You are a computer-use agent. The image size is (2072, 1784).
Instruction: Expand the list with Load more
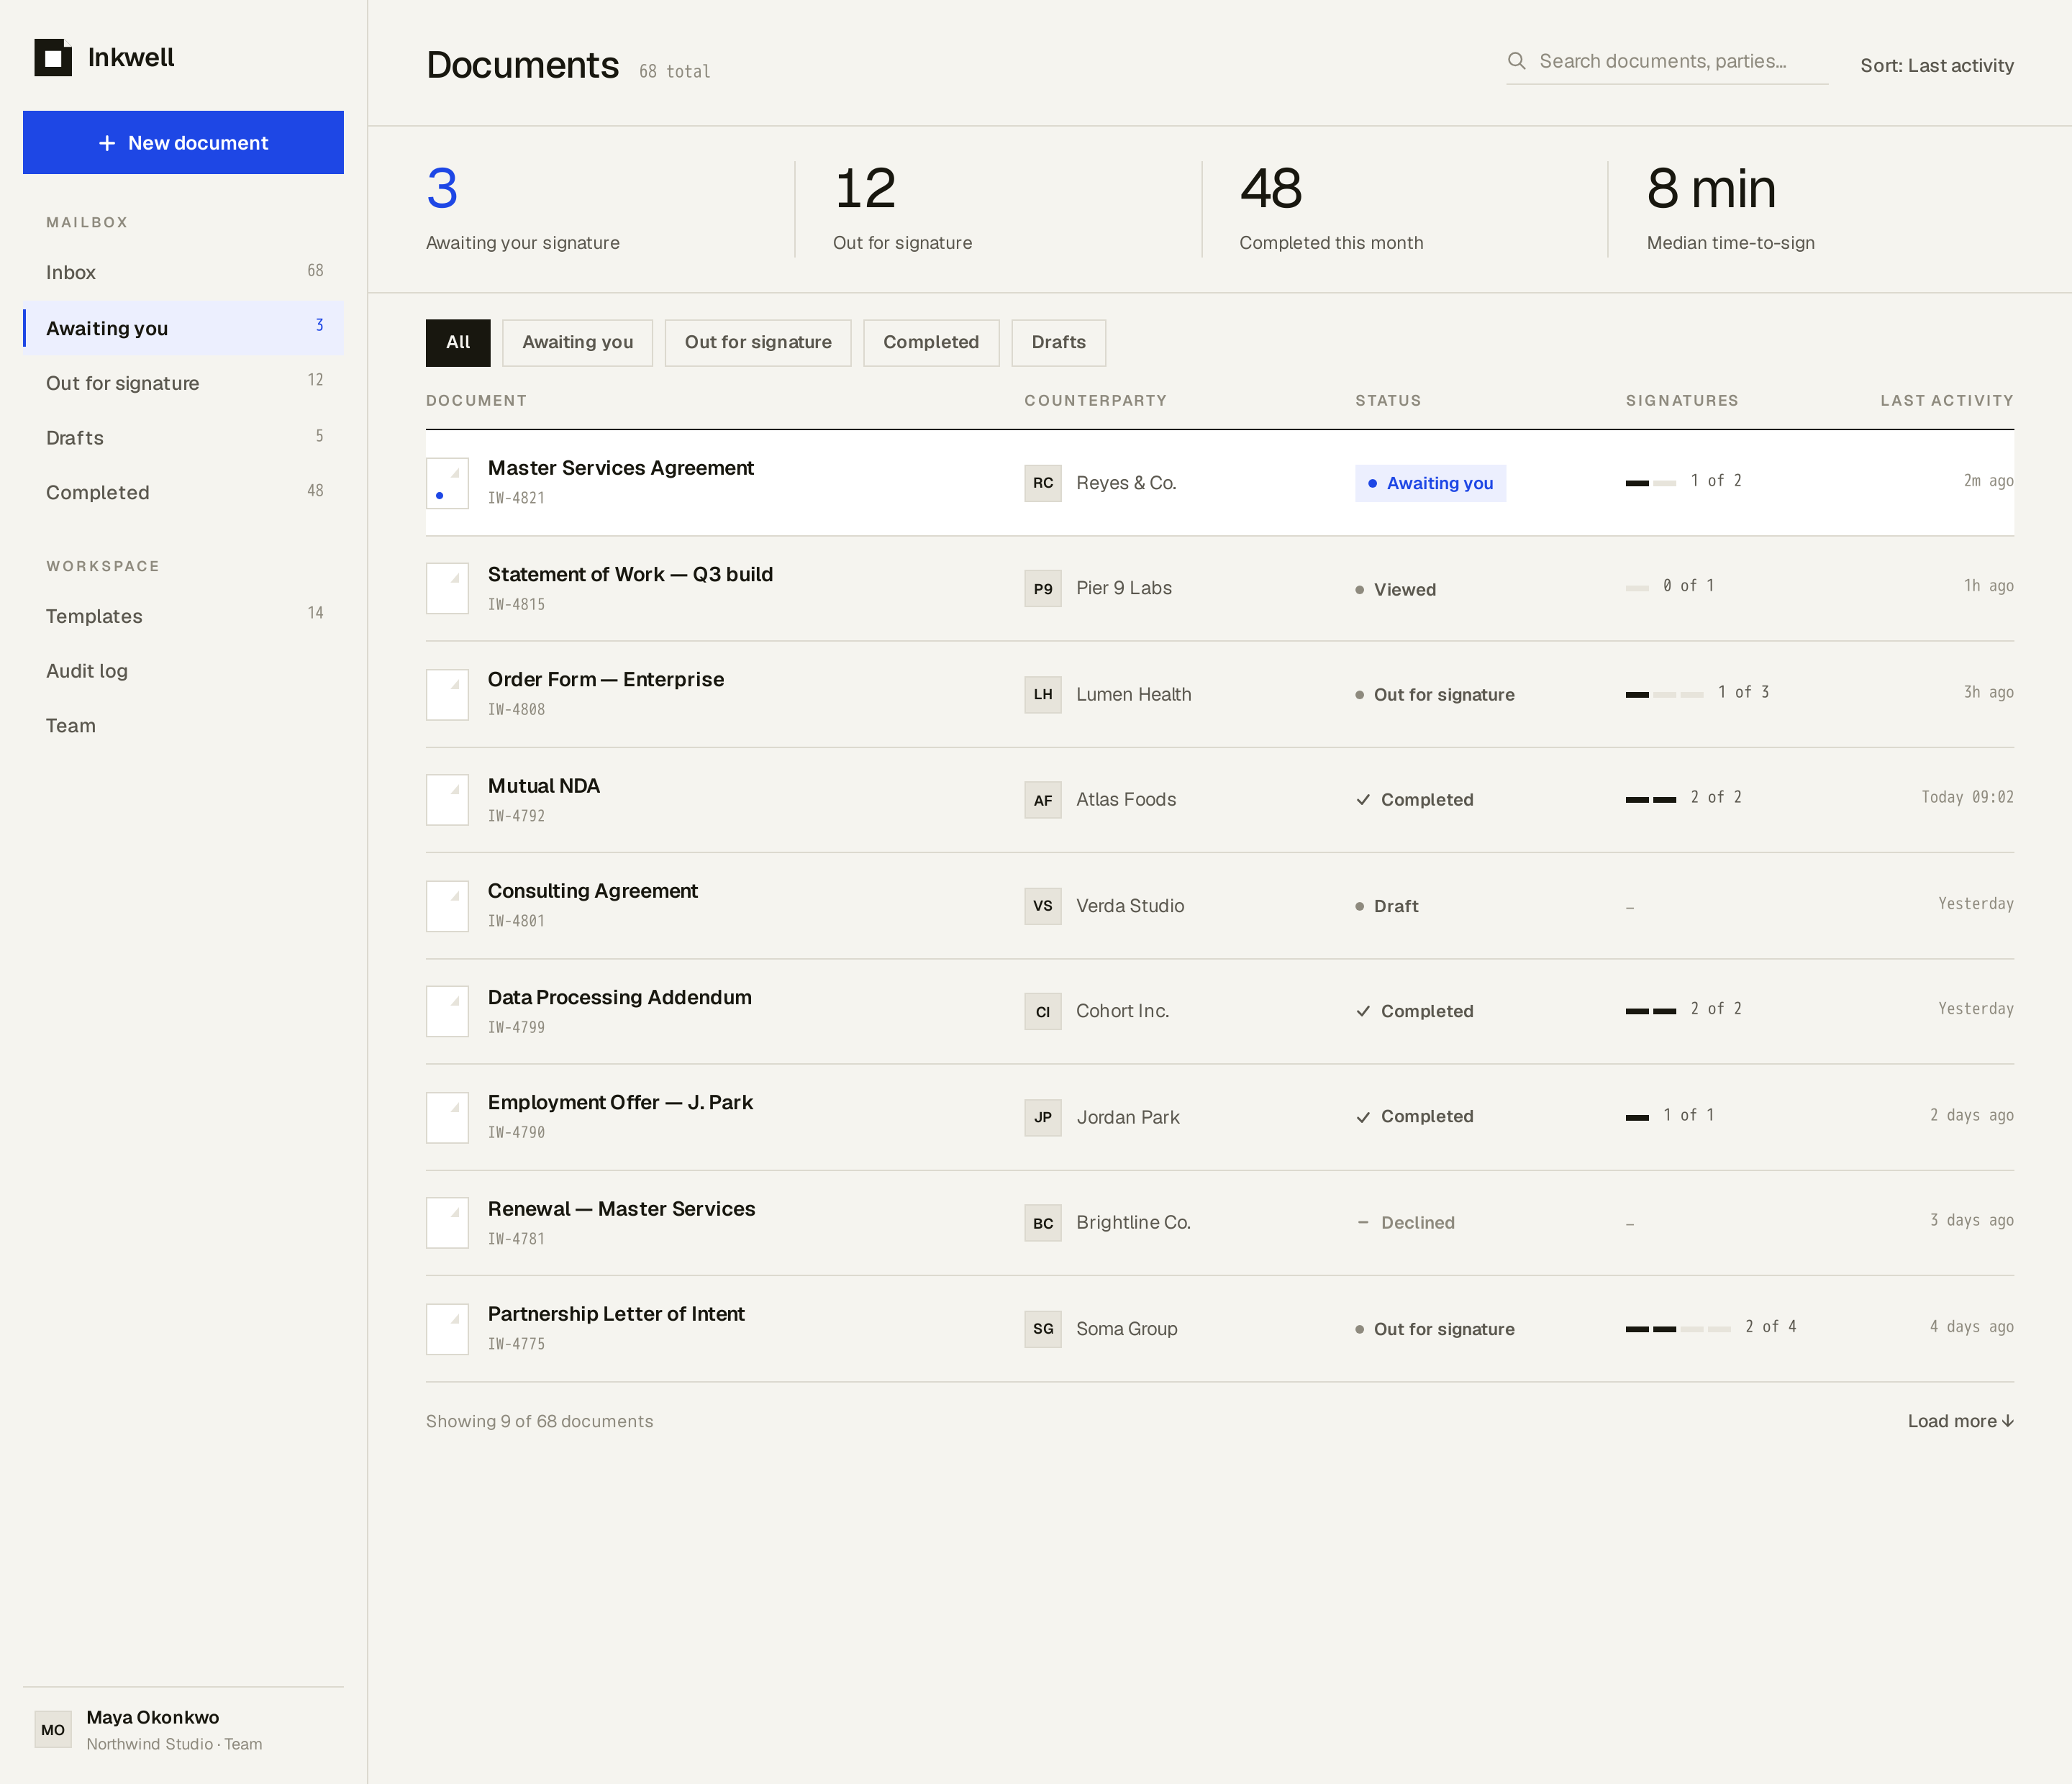tap(1960, 1421)
